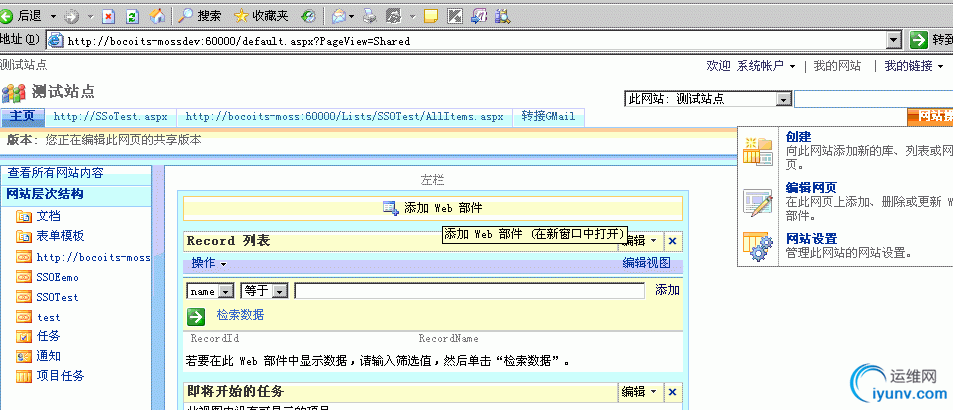Open the http://SSoTest.aspx tab
953x410 pixels.
[110, 117]
